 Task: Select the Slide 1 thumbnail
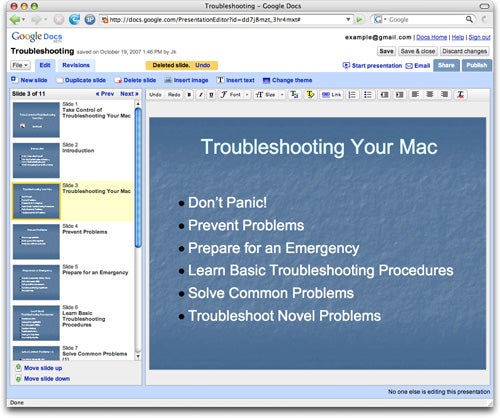[x=36, y=120]
